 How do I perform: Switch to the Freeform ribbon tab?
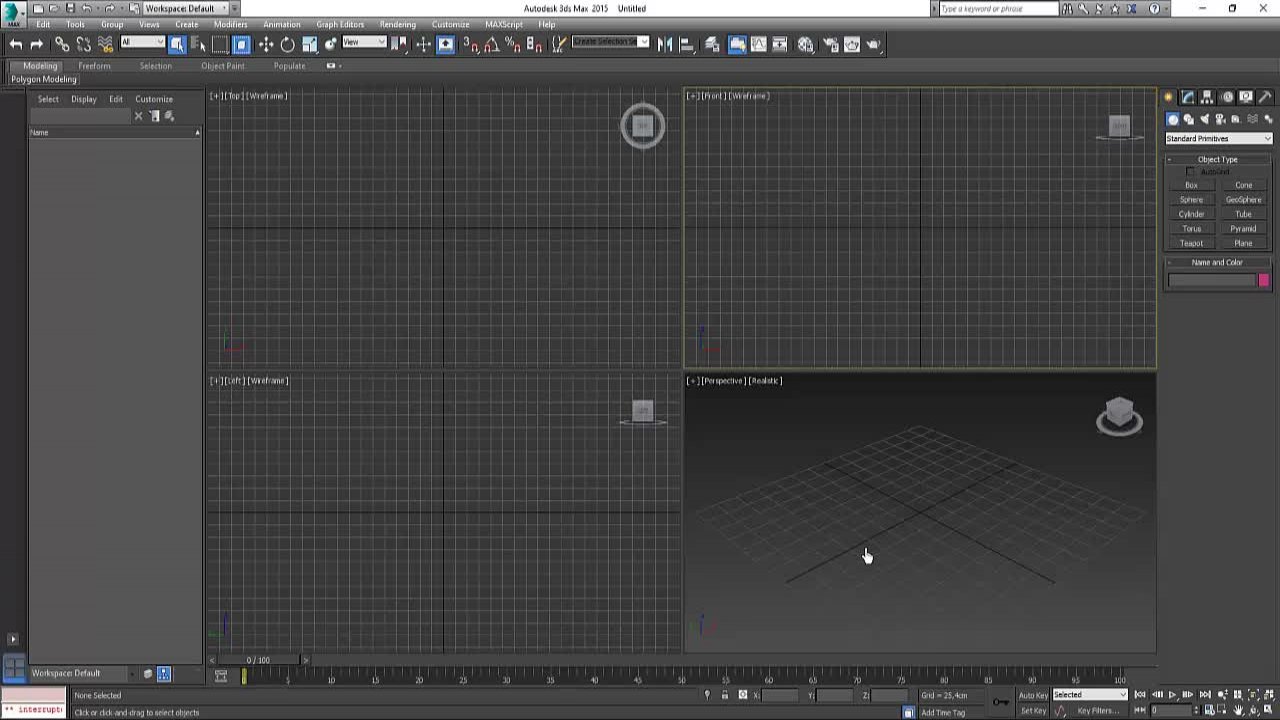tap(94, 66)
